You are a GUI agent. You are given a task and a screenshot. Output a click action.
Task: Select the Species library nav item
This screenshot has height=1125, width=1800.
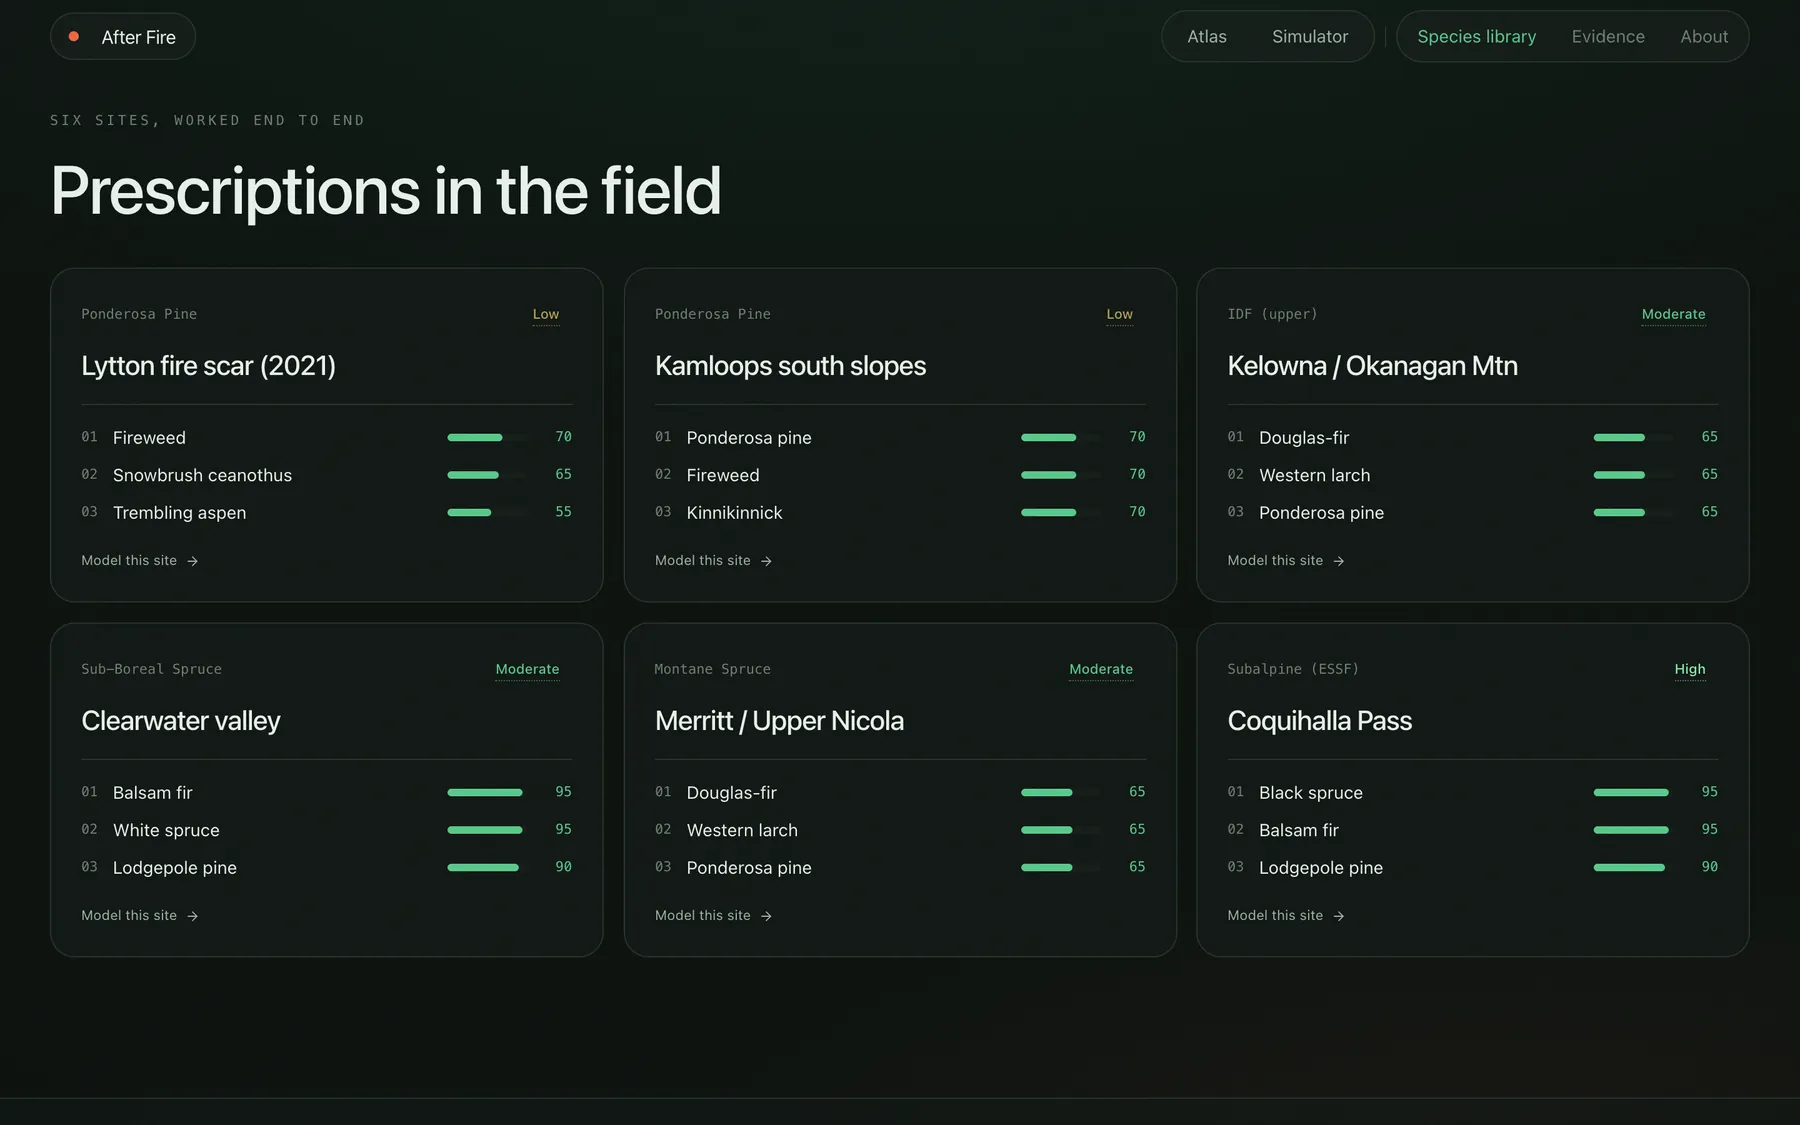1477,37
